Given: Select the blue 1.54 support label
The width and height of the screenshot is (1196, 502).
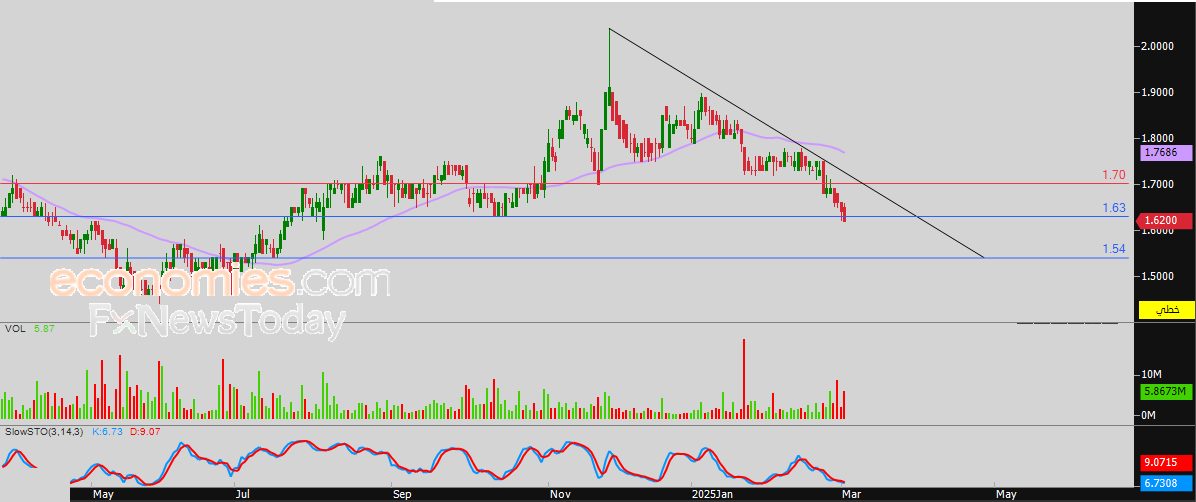Looking at the screenshot, I should click(1114, 249).
